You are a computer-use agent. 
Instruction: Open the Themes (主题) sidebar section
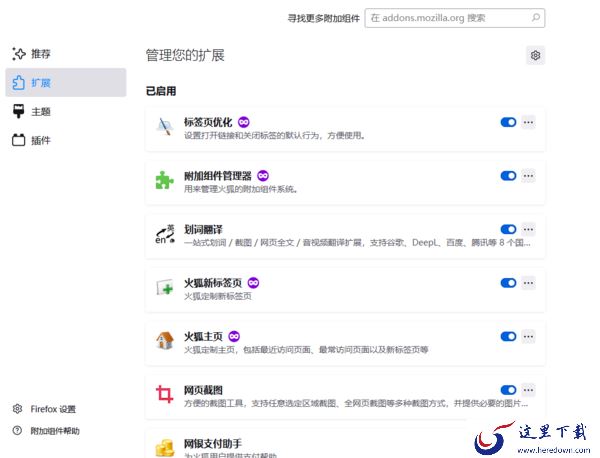point(65,111)
